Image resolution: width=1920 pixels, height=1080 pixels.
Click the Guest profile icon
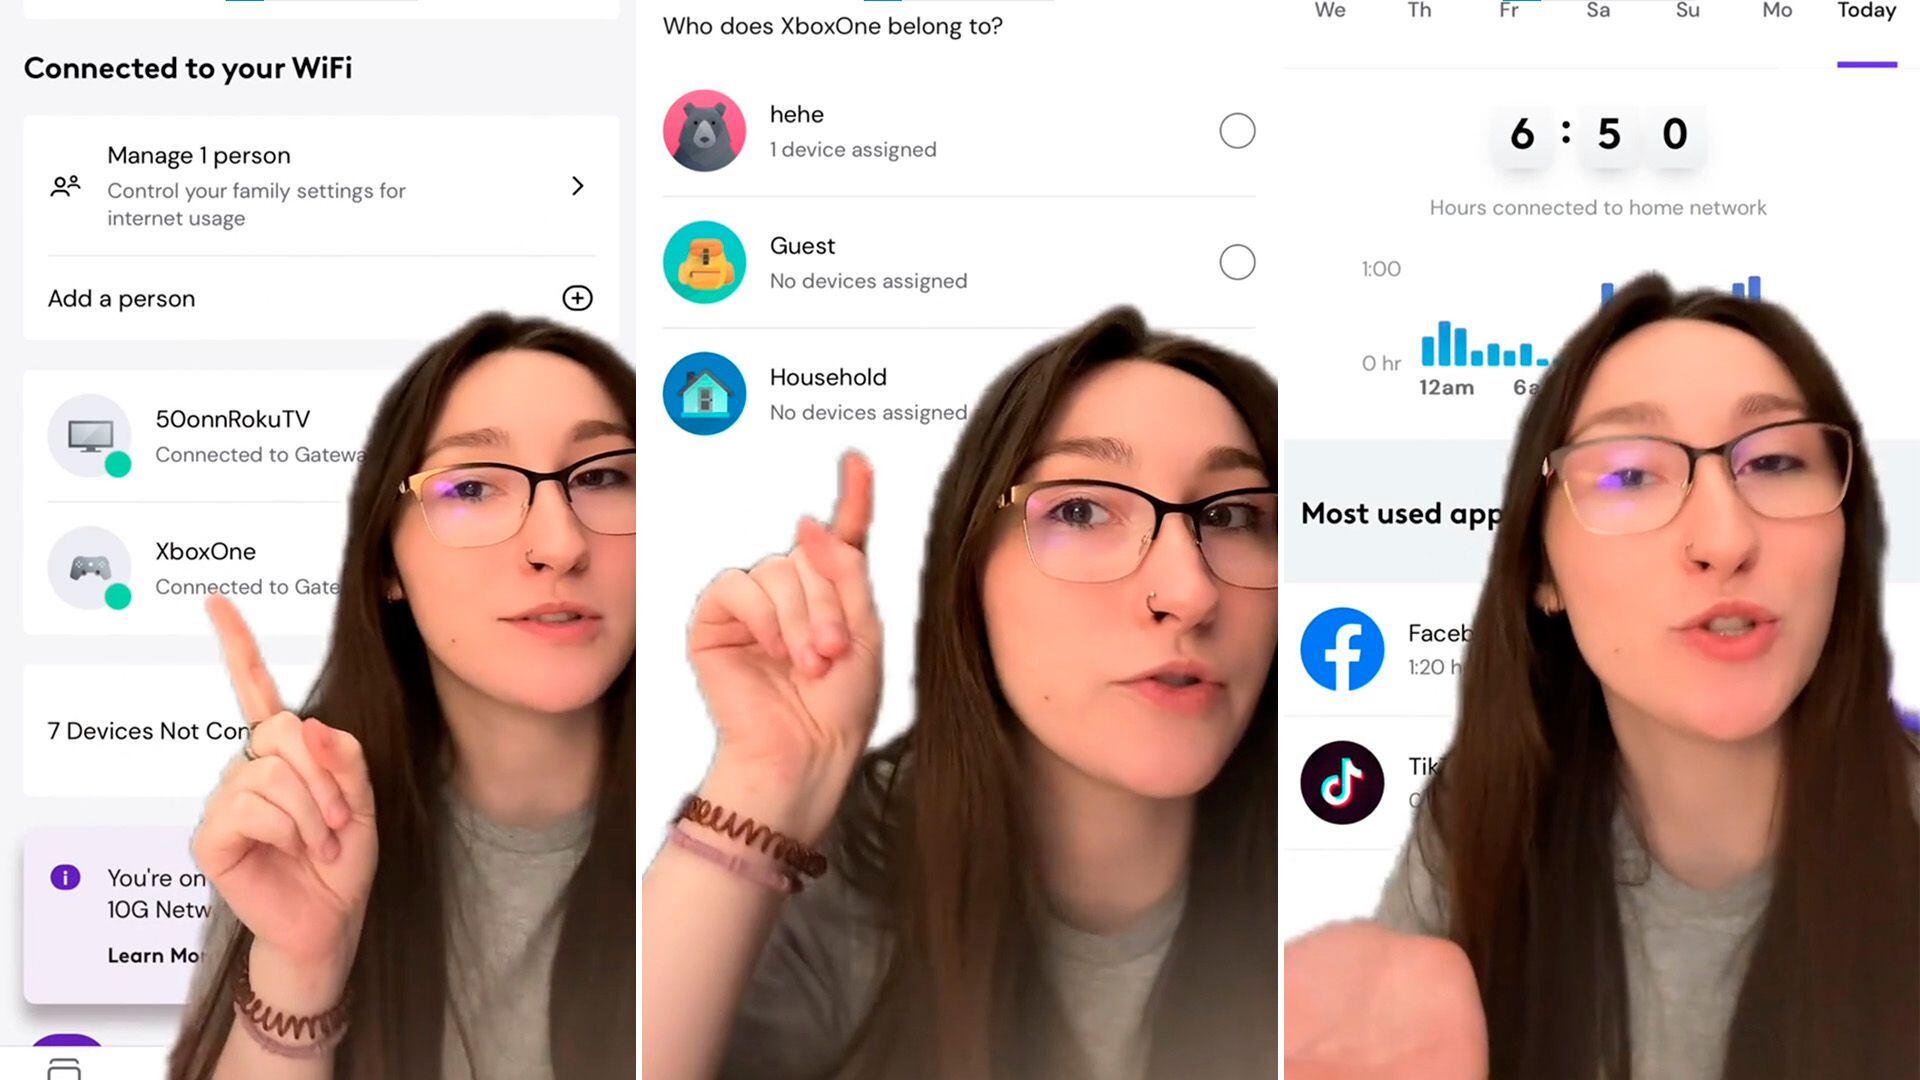tap(704, 261)
